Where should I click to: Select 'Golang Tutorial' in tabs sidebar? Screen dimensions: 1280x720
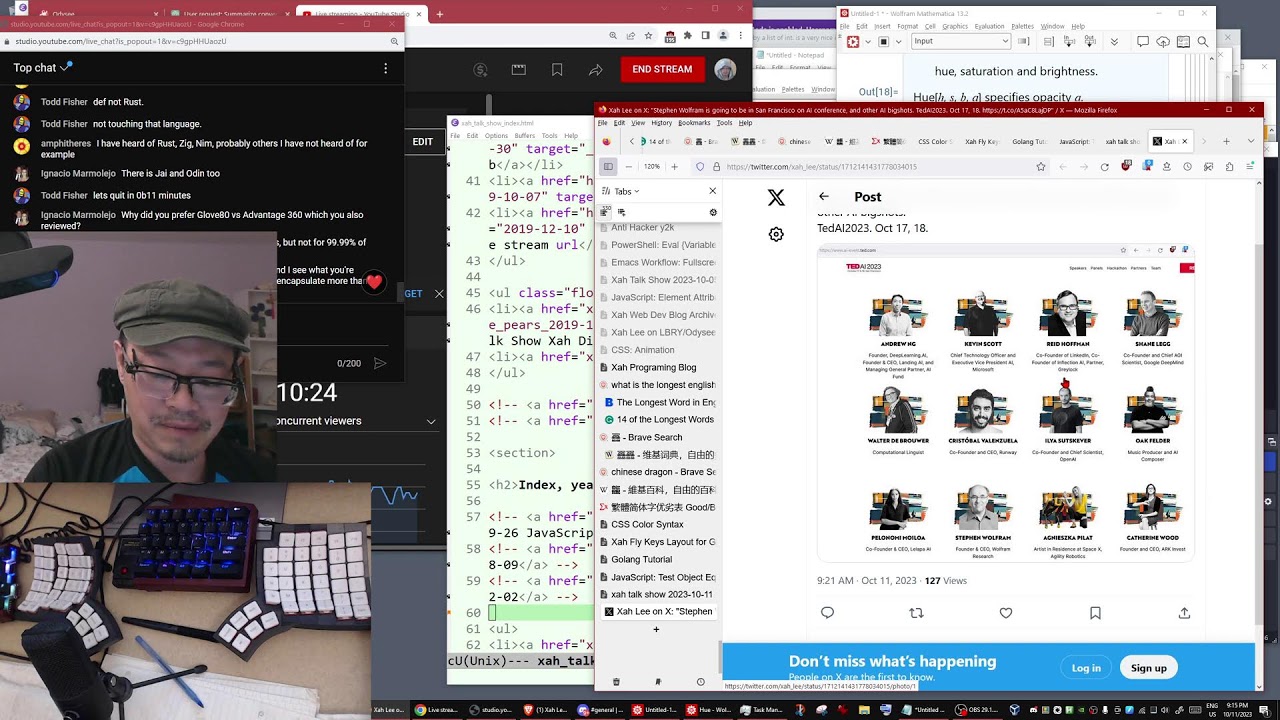pyautogui.click(x=657, y=559)
